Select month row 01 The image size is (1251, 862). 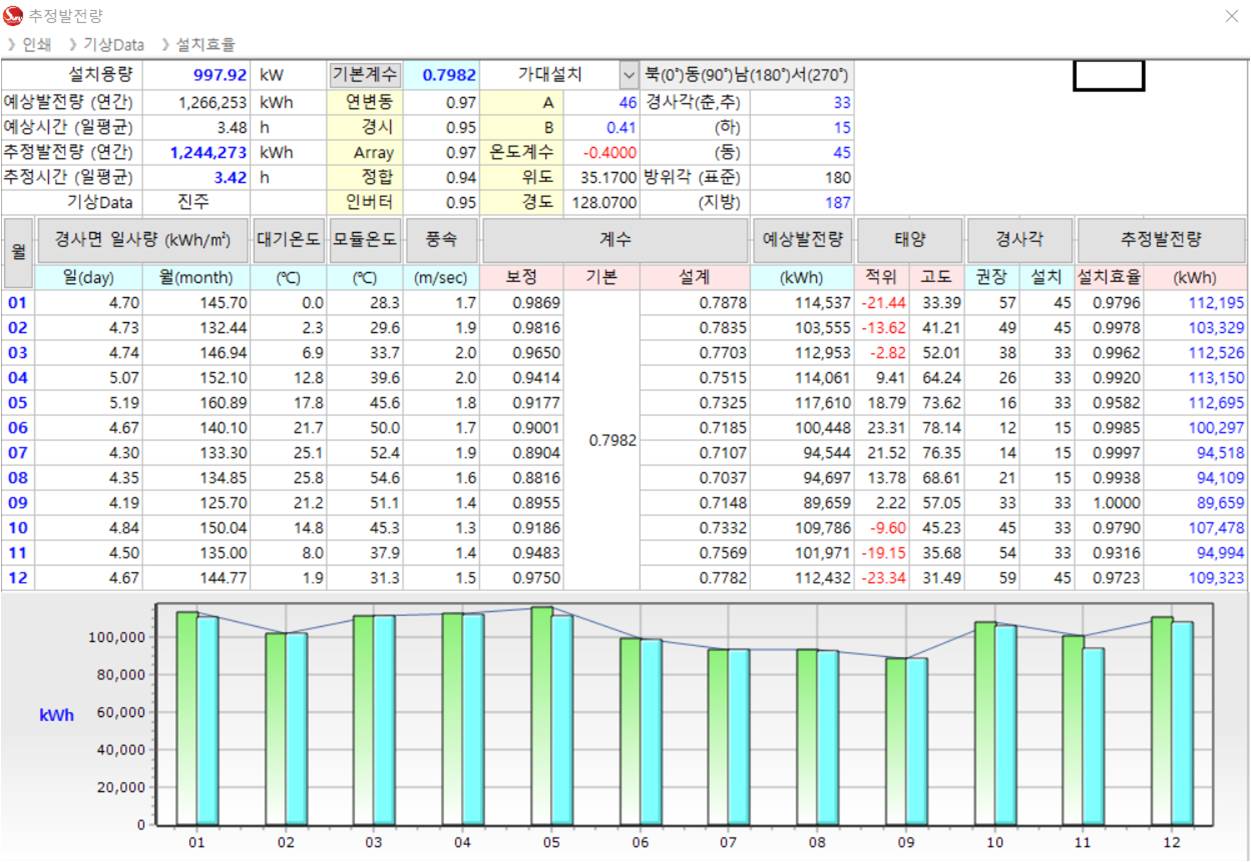(18, 303)
